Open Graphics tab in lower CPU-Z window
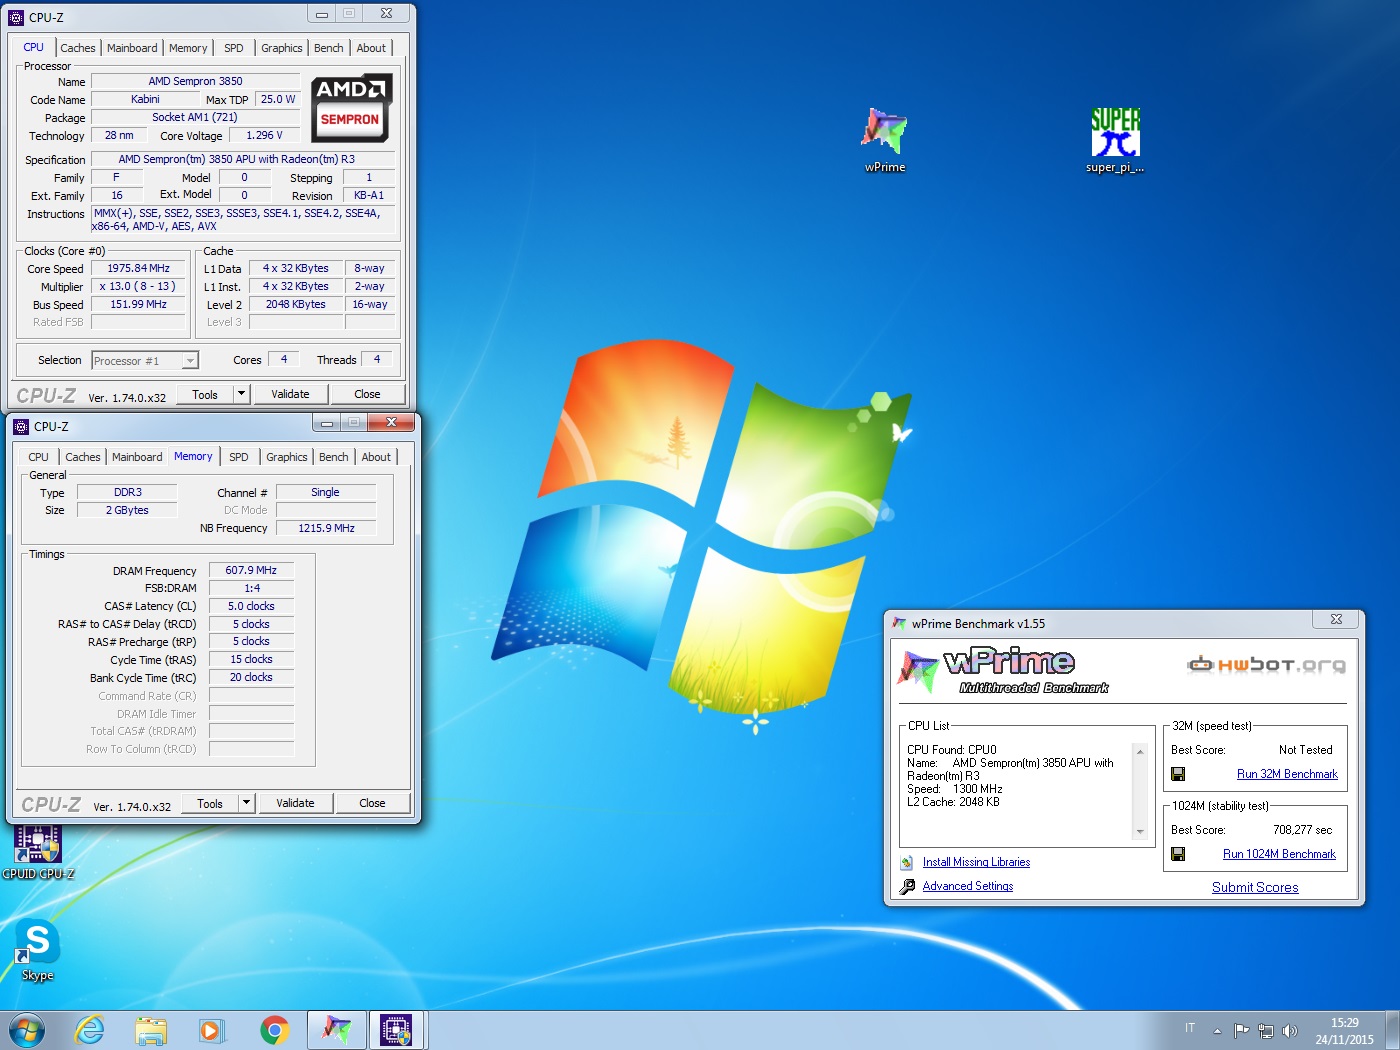This screenshot has height=1050, width=1400. click(x=287, y=457)
